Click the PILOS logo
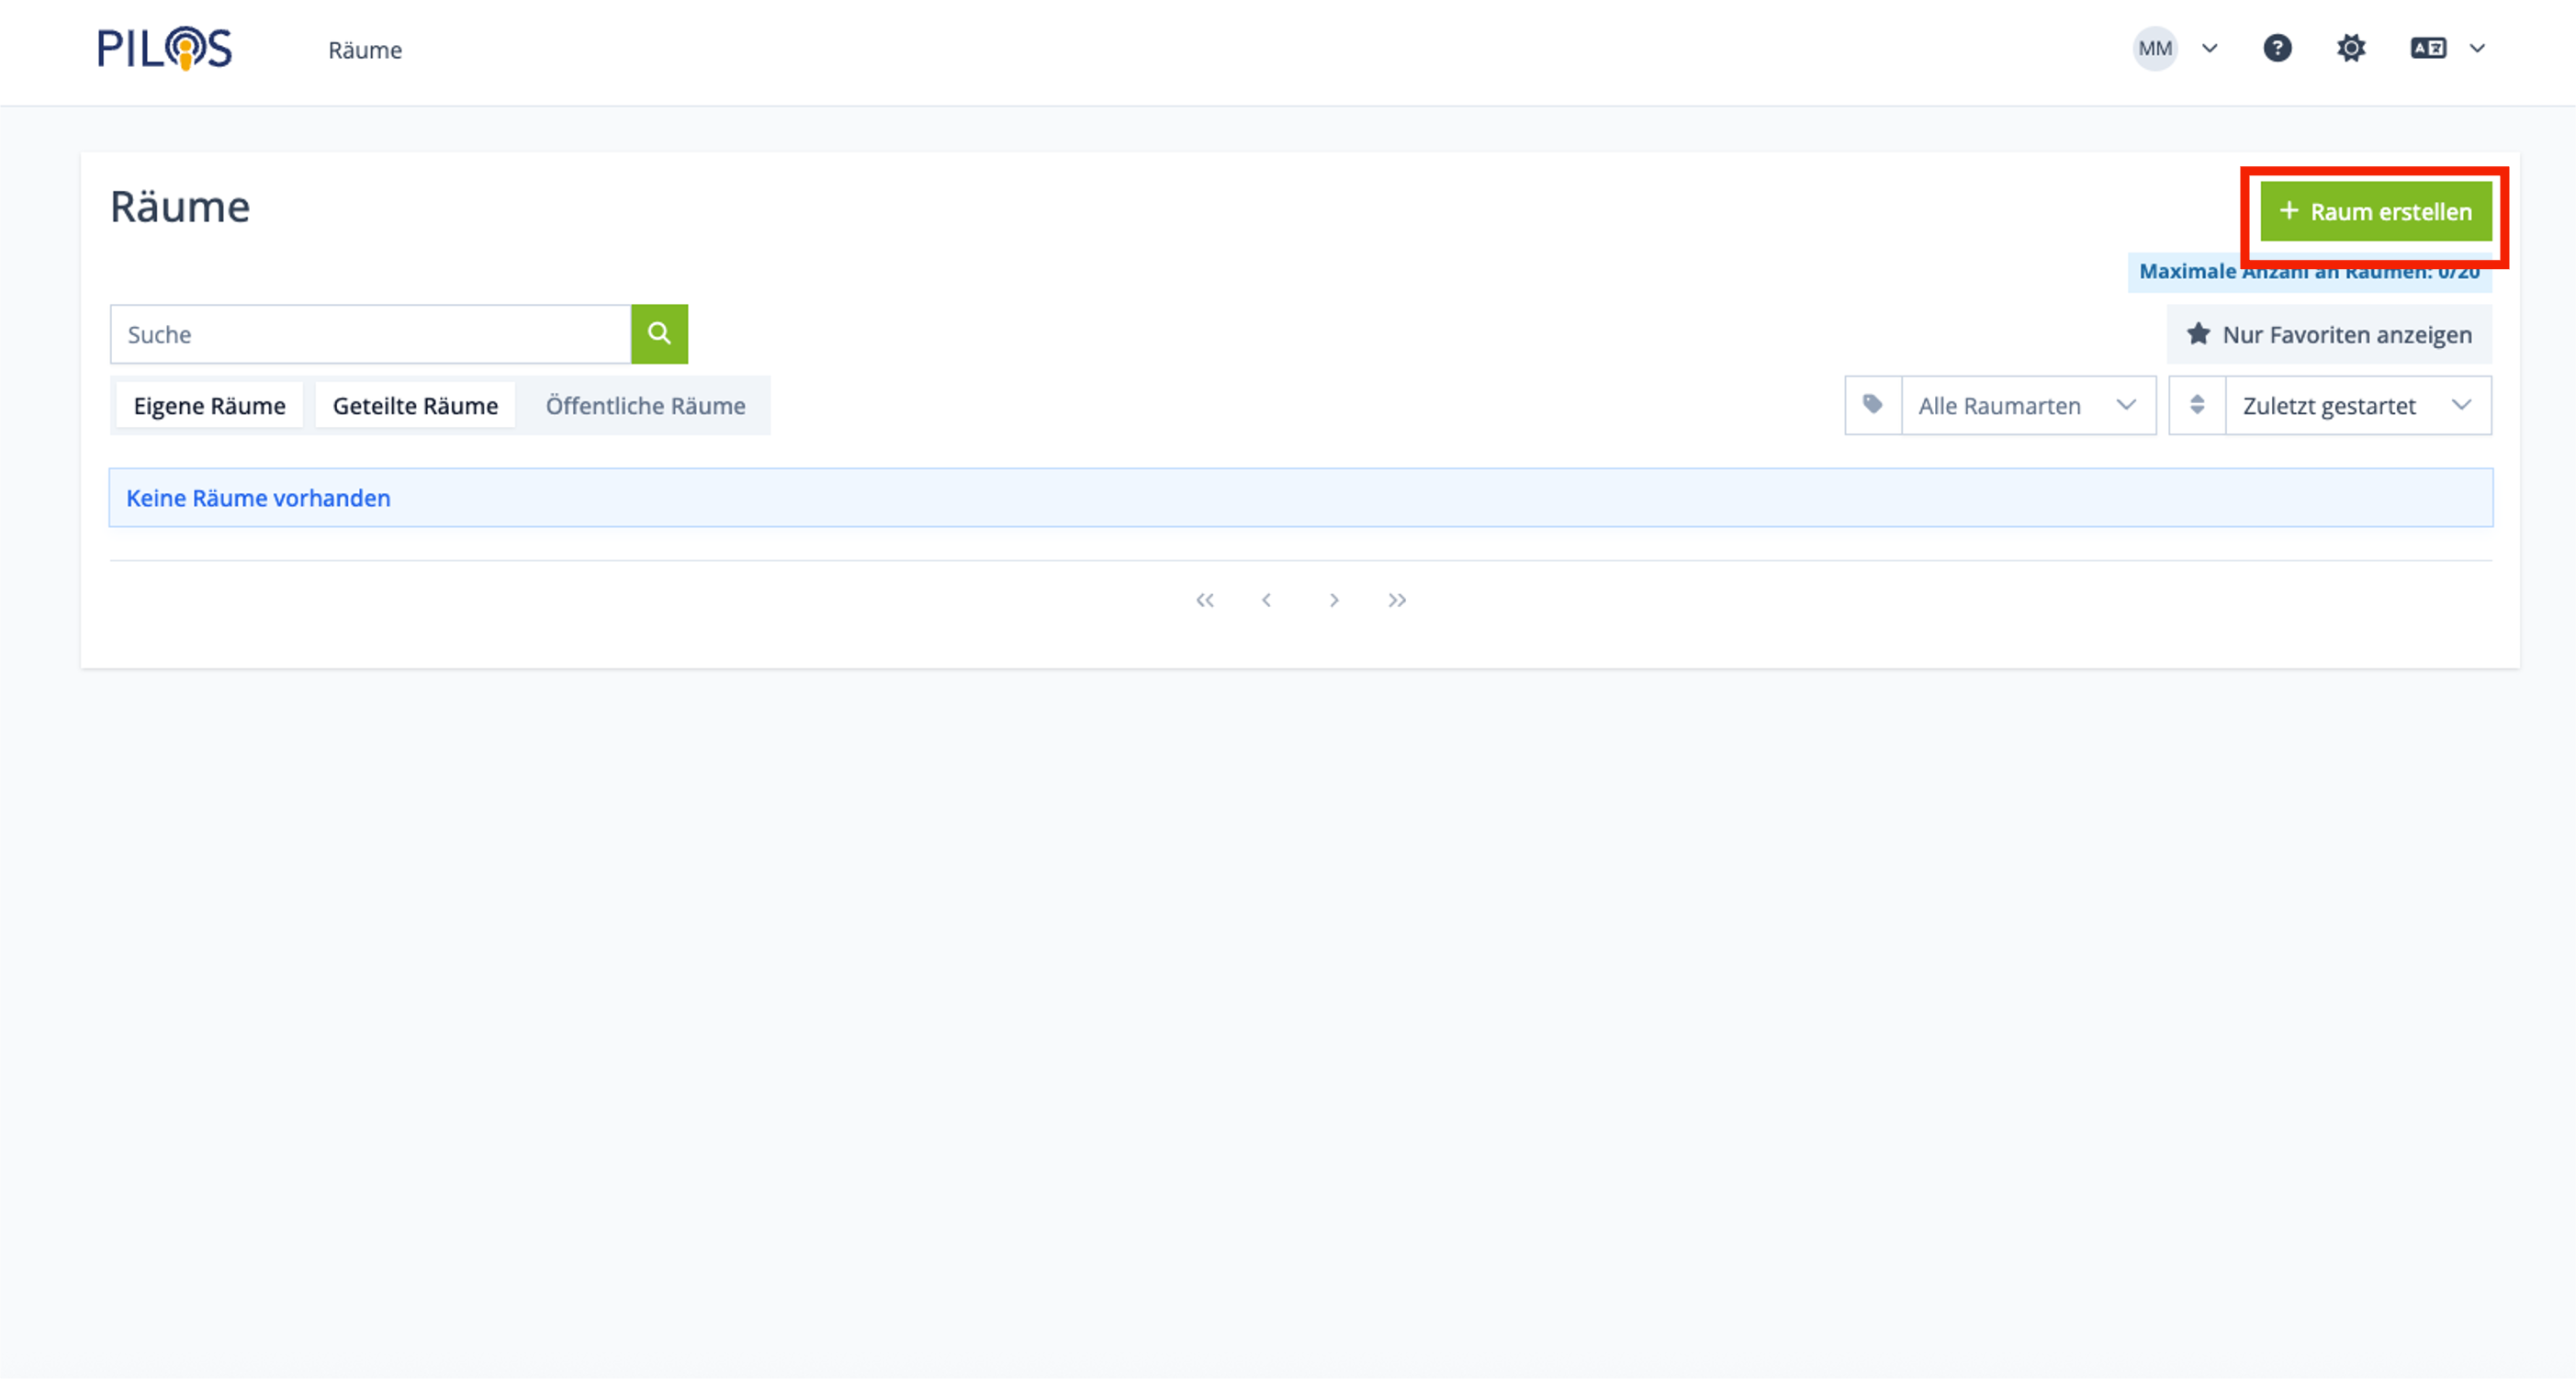 165,48
